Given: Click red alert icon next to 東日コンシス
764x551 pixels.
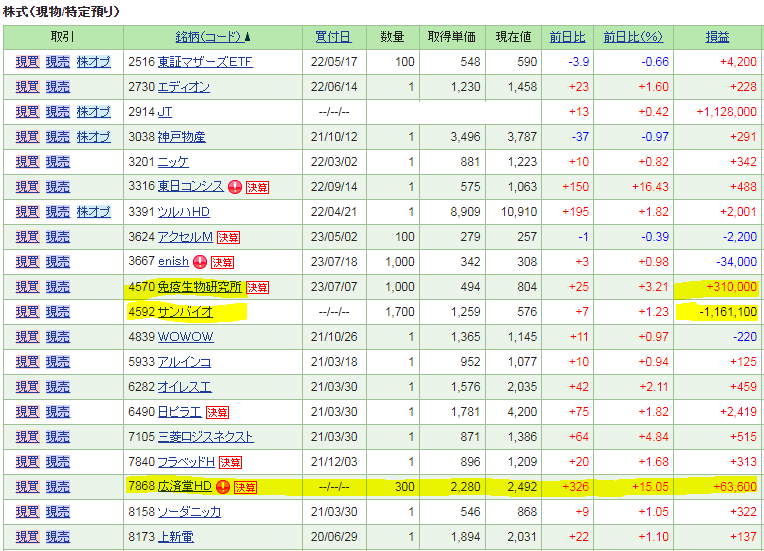Looking at the screenshot, I should tap(235, 187).
